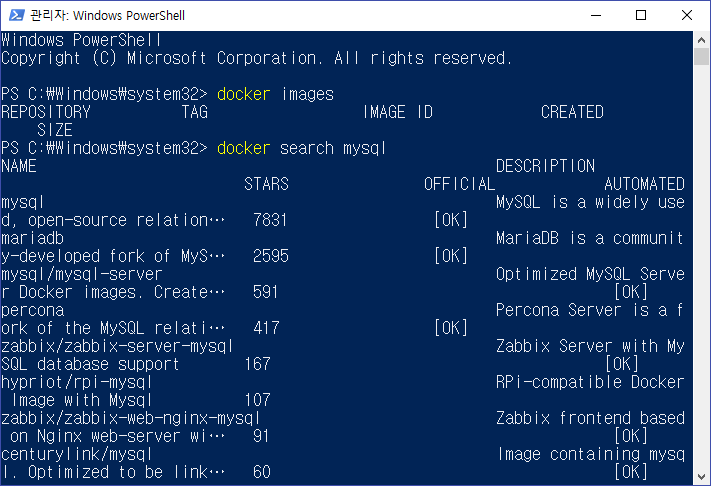The image size is (711, 486).
Task: Click the NAME column header
Action: (19, 166)
